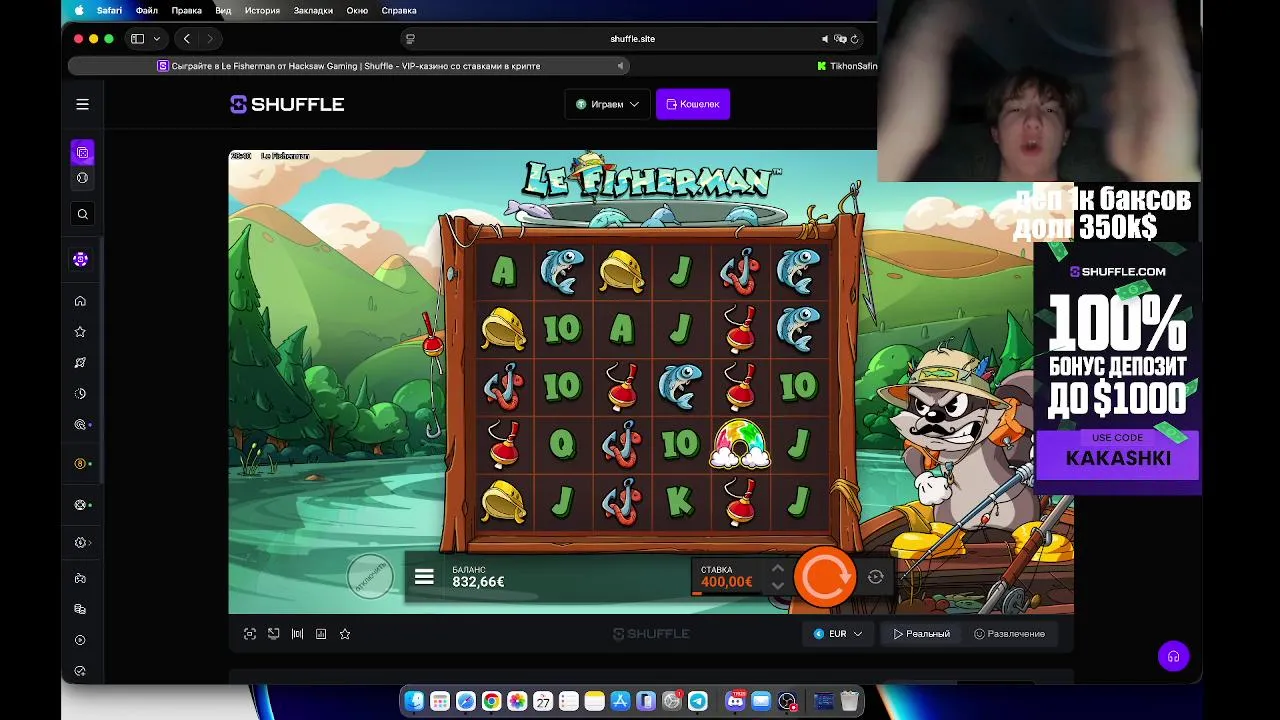Open the EUR currency dropdown
1280x720 pixels.
[838, 634]
